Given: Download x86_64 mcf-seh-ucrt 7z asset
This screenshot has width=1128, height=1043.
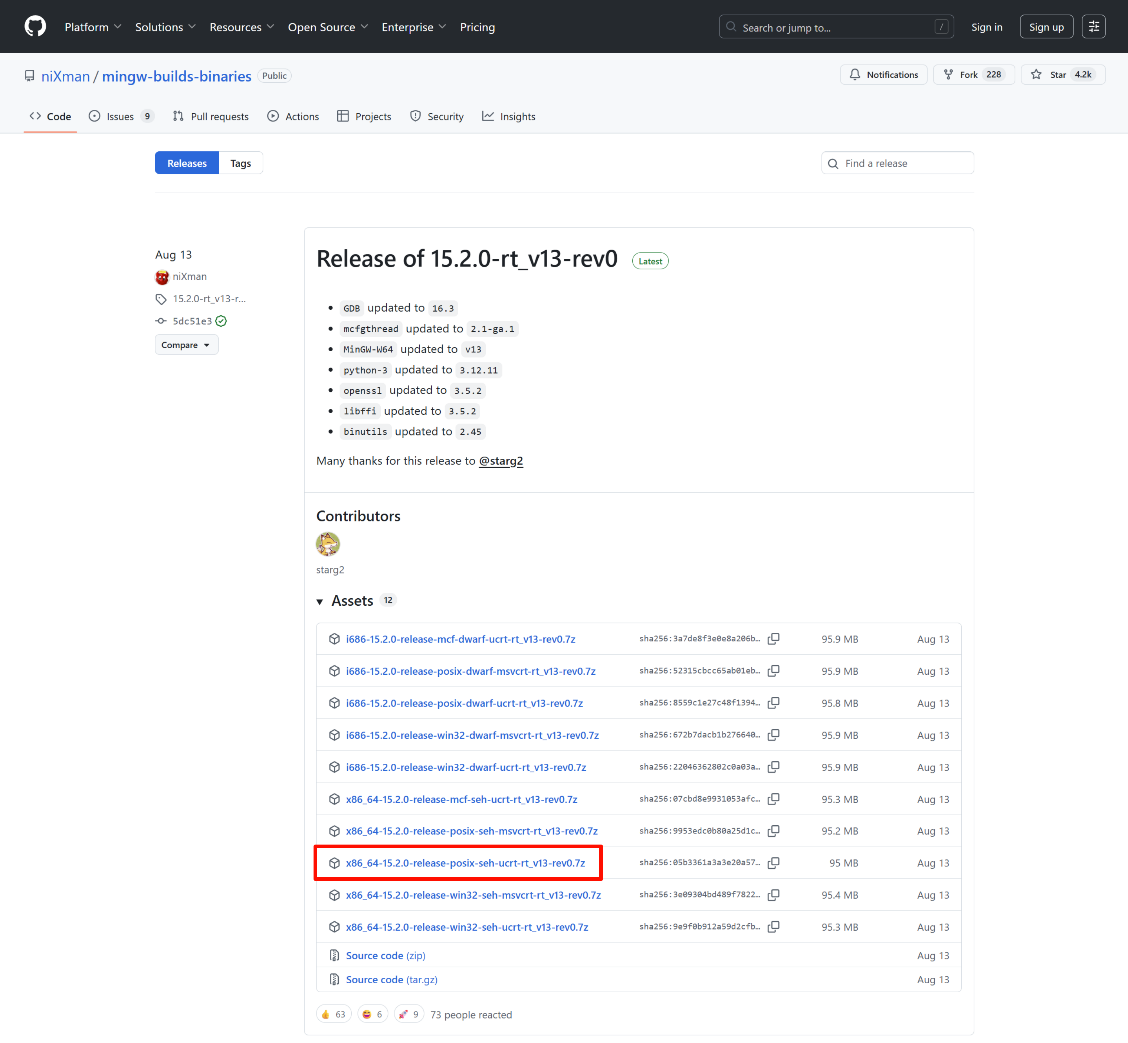Looking at the screenshot, I should [461, 800].
